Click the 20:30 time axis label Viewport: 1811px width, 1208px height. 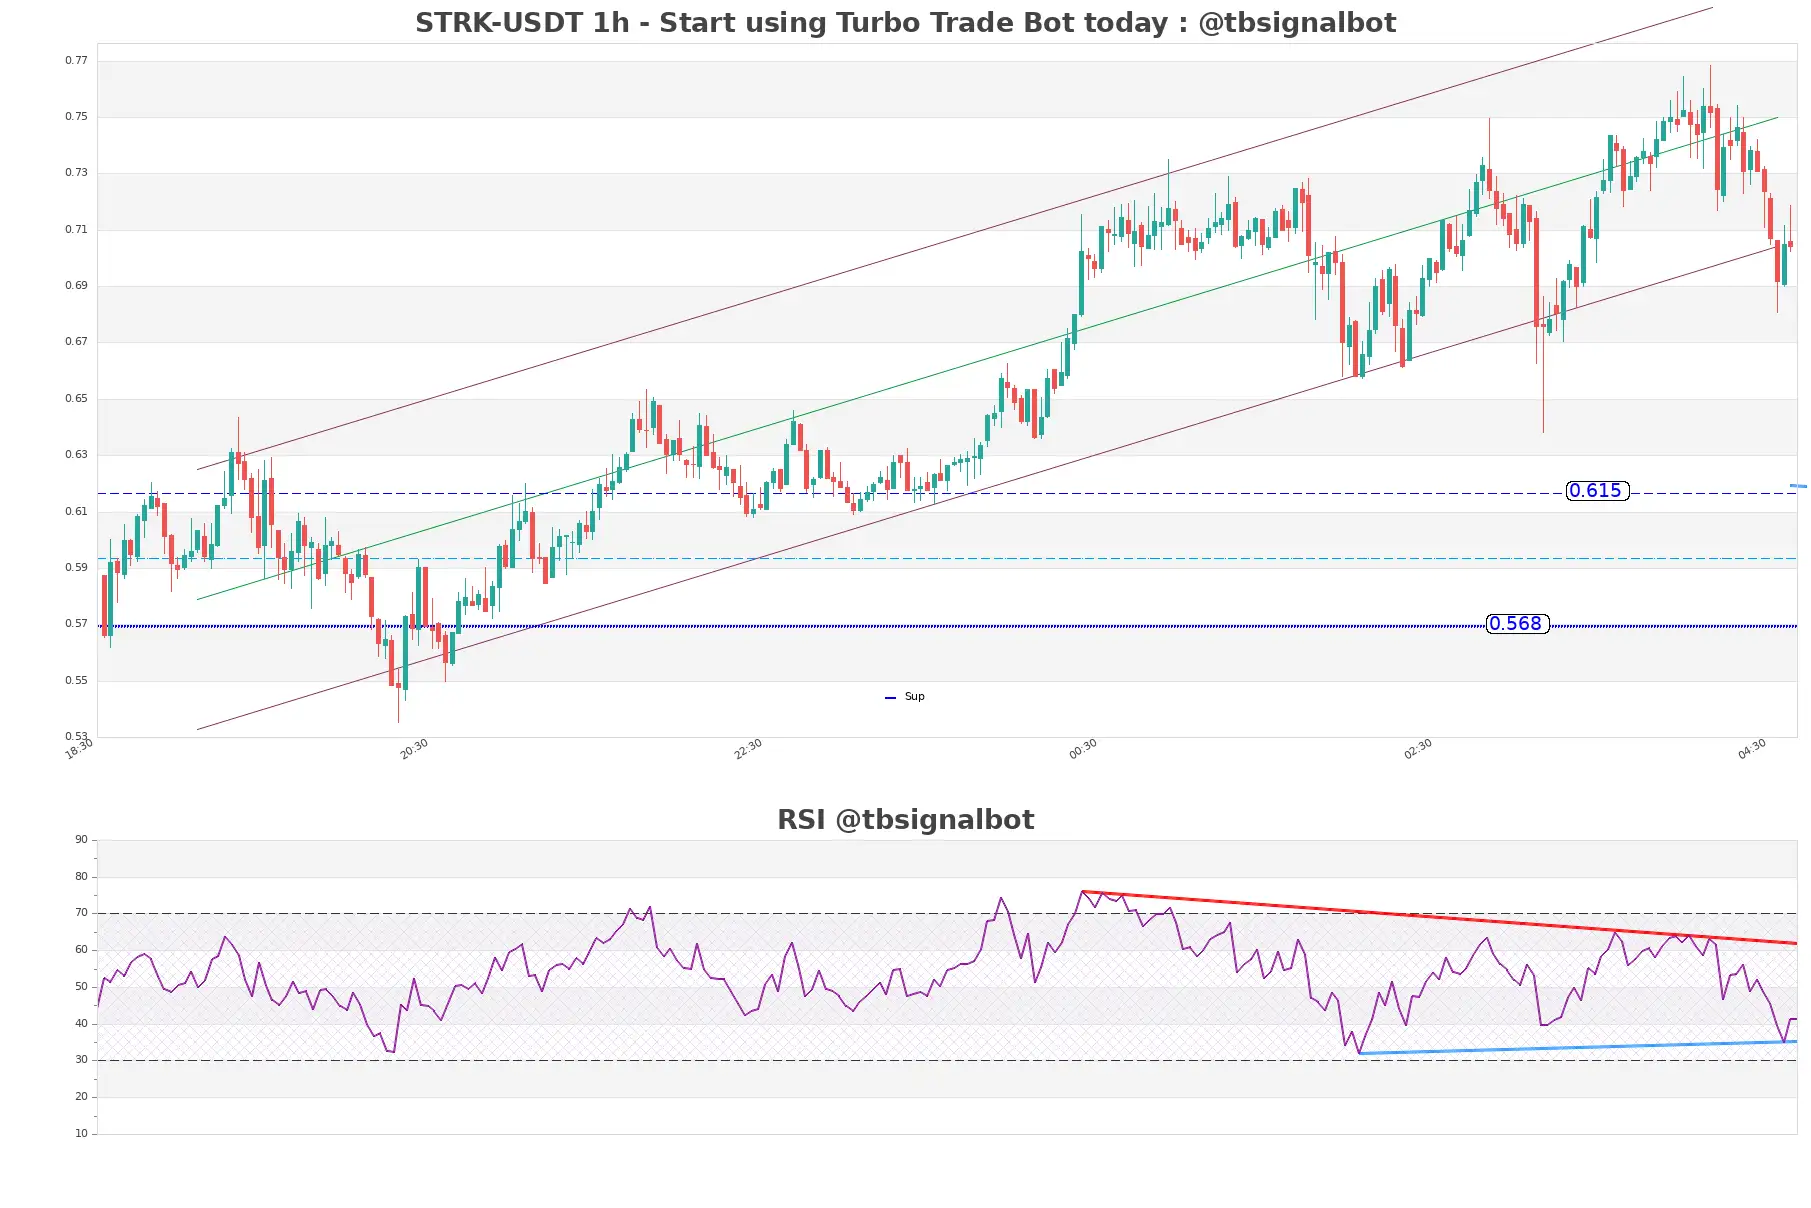pyautogui.click(x=414, y=749)
